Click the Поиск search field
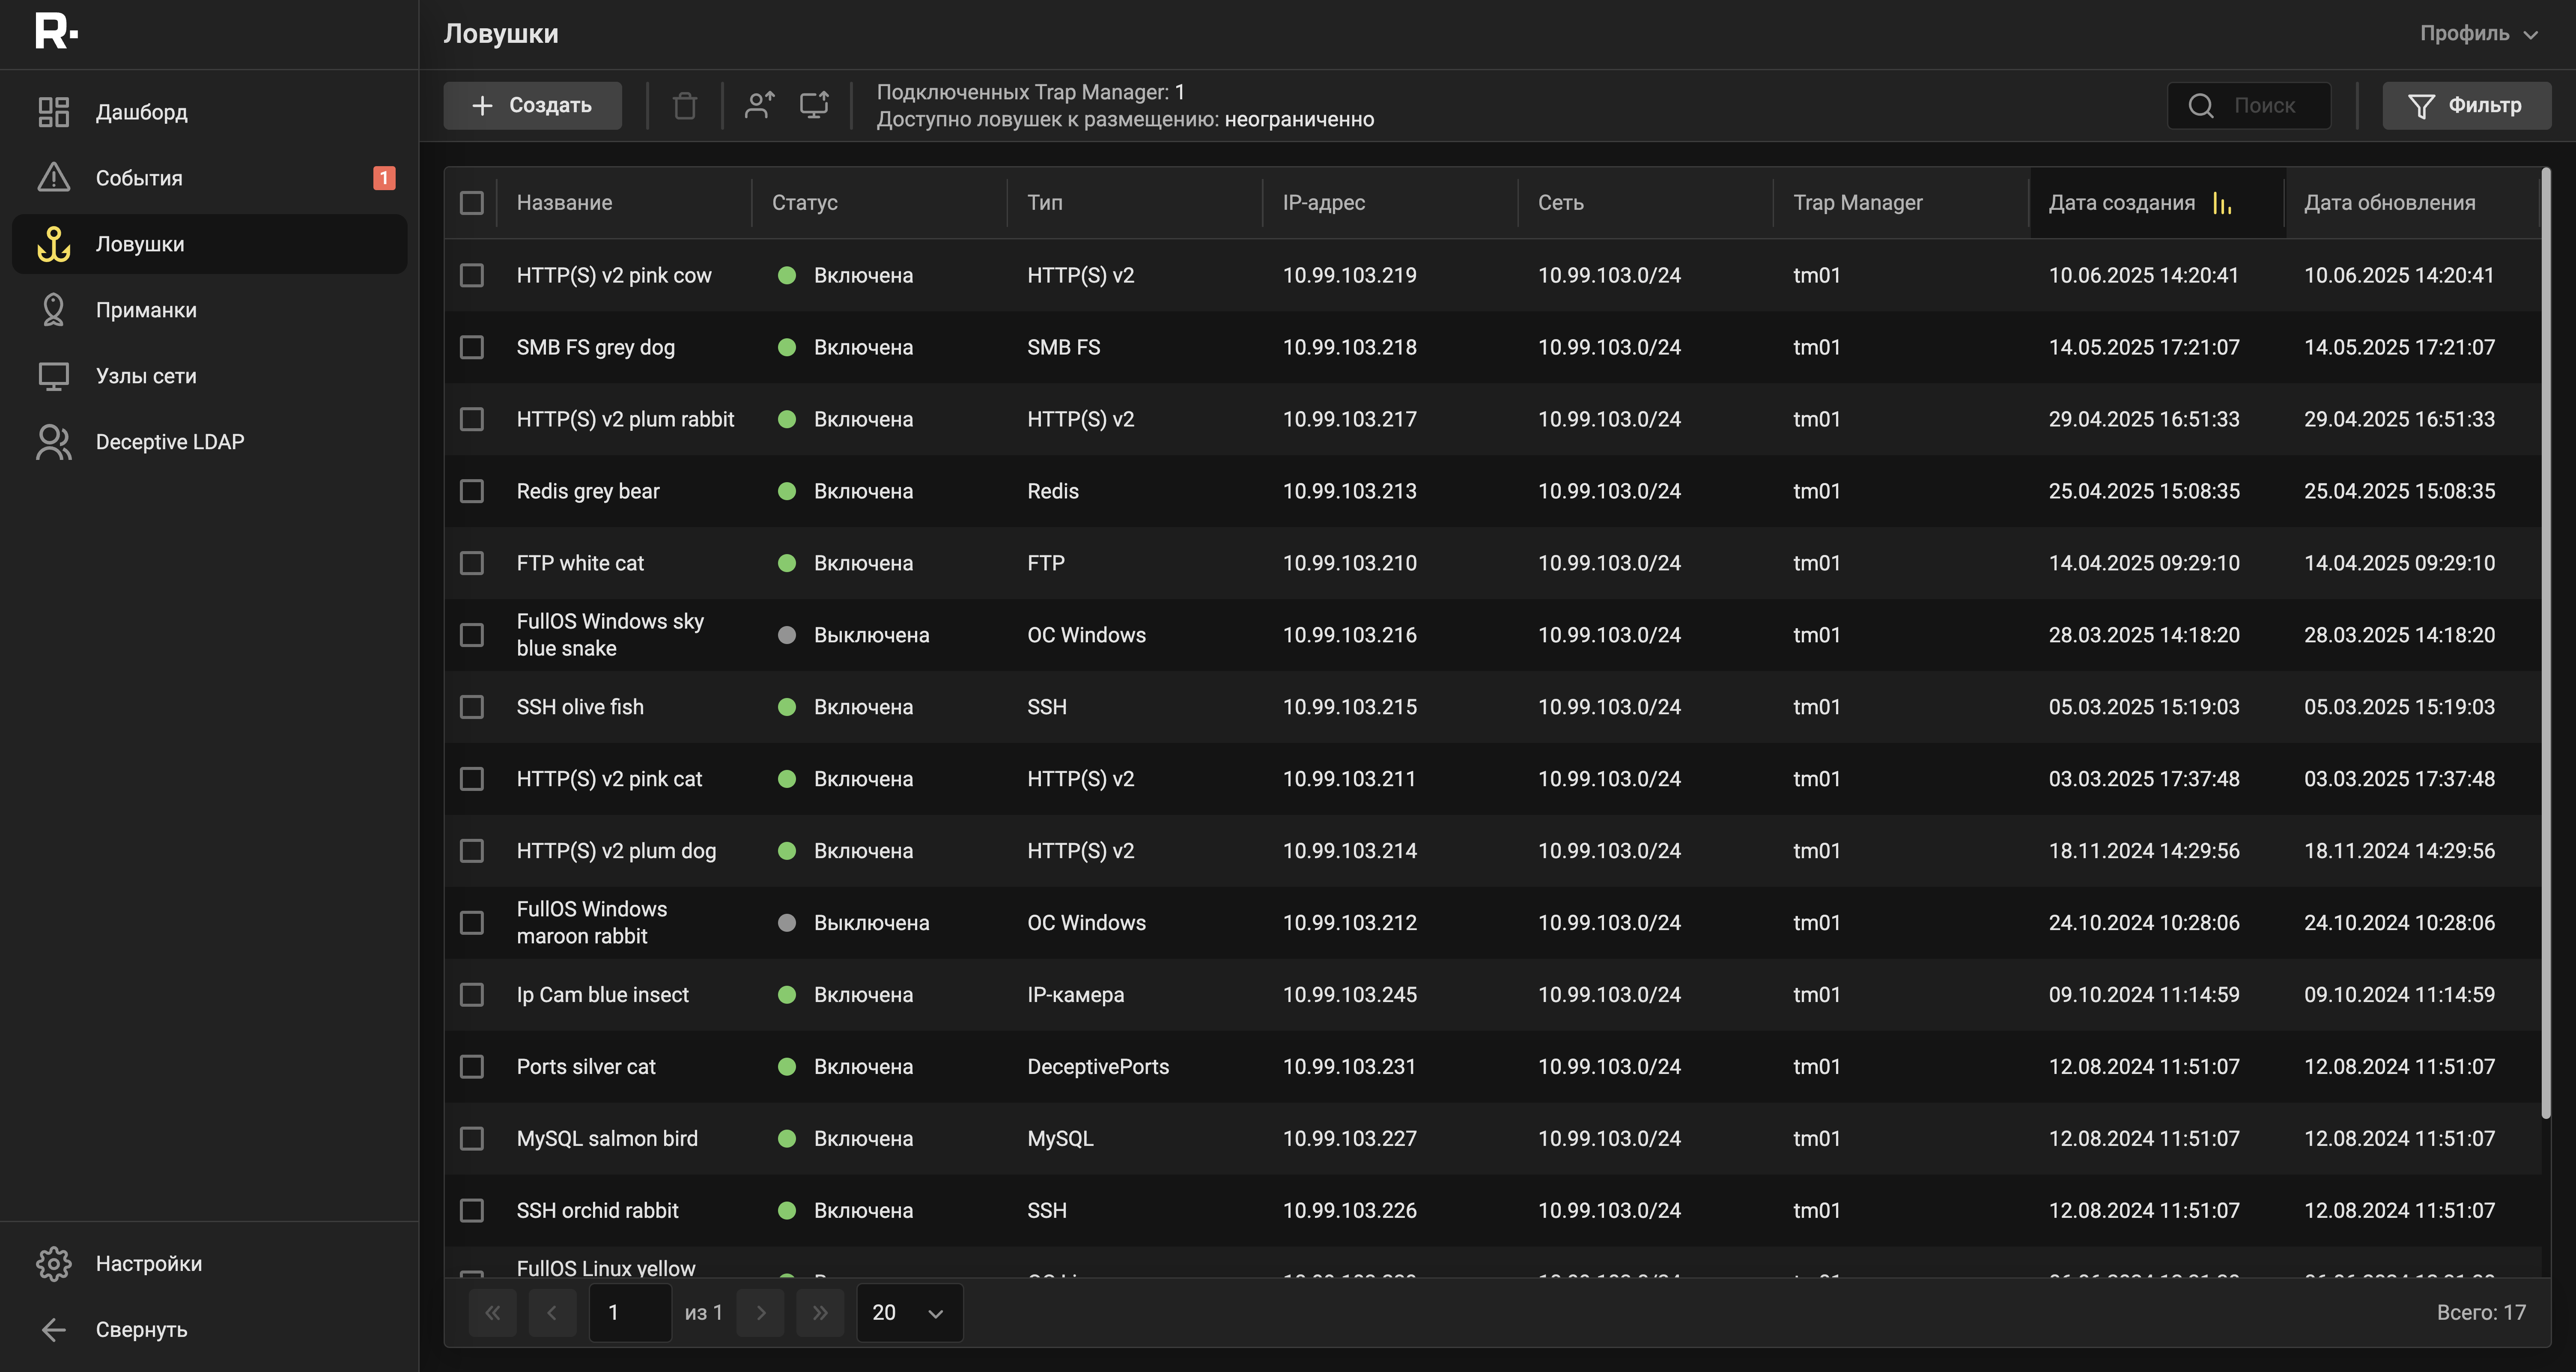 [x=2263, y=105]
